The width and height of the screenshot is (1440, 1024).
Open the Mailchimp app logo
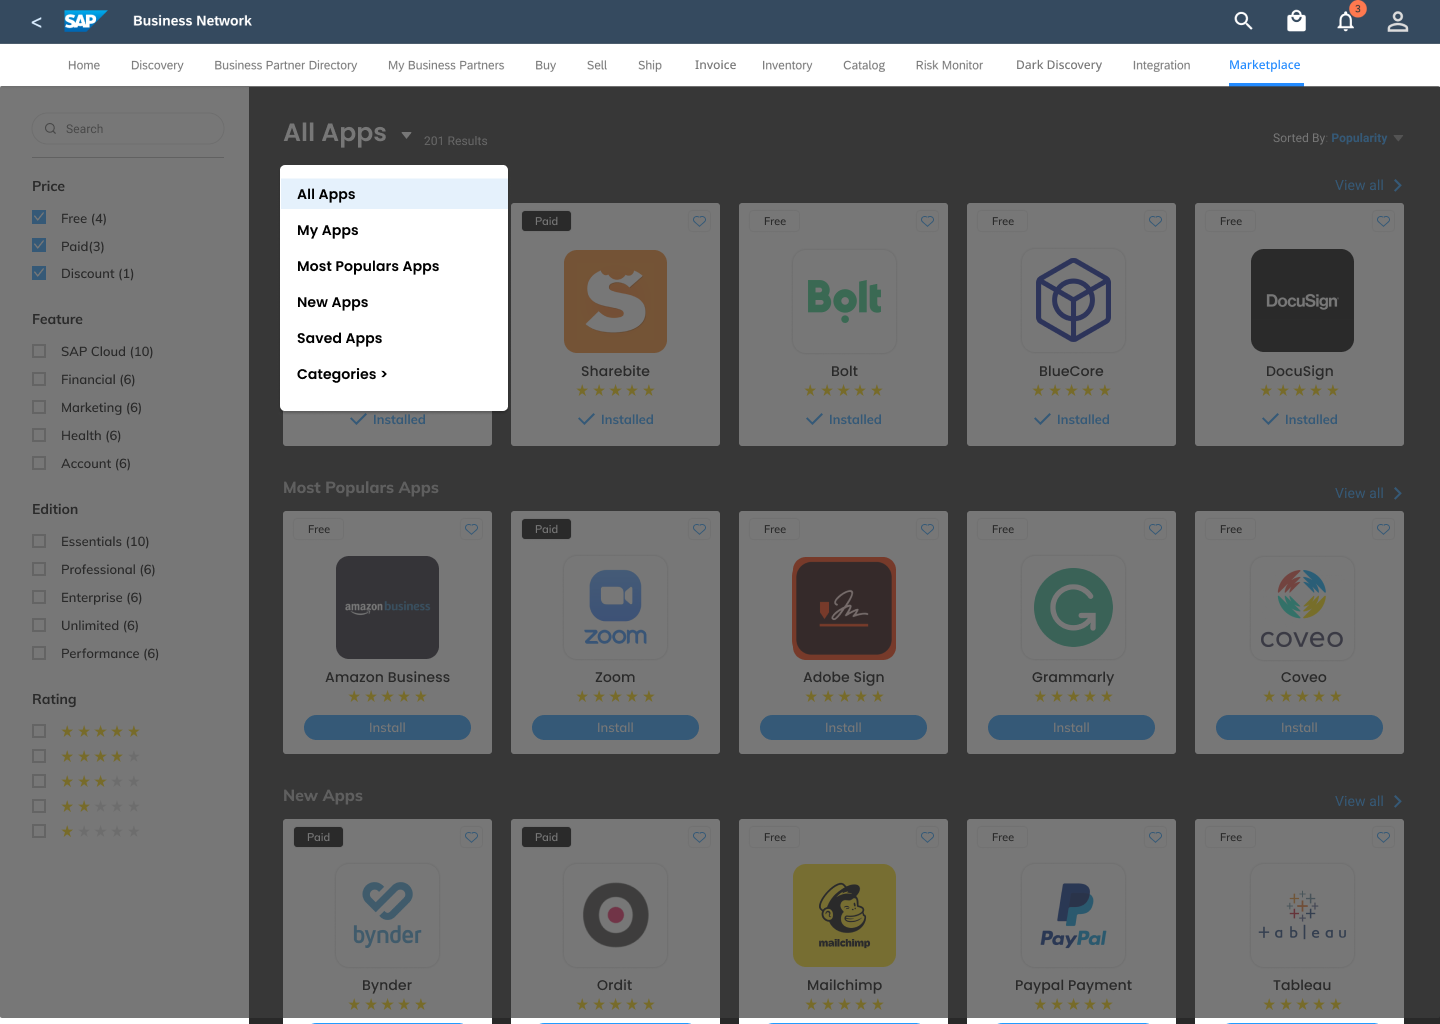pos(844,915)
